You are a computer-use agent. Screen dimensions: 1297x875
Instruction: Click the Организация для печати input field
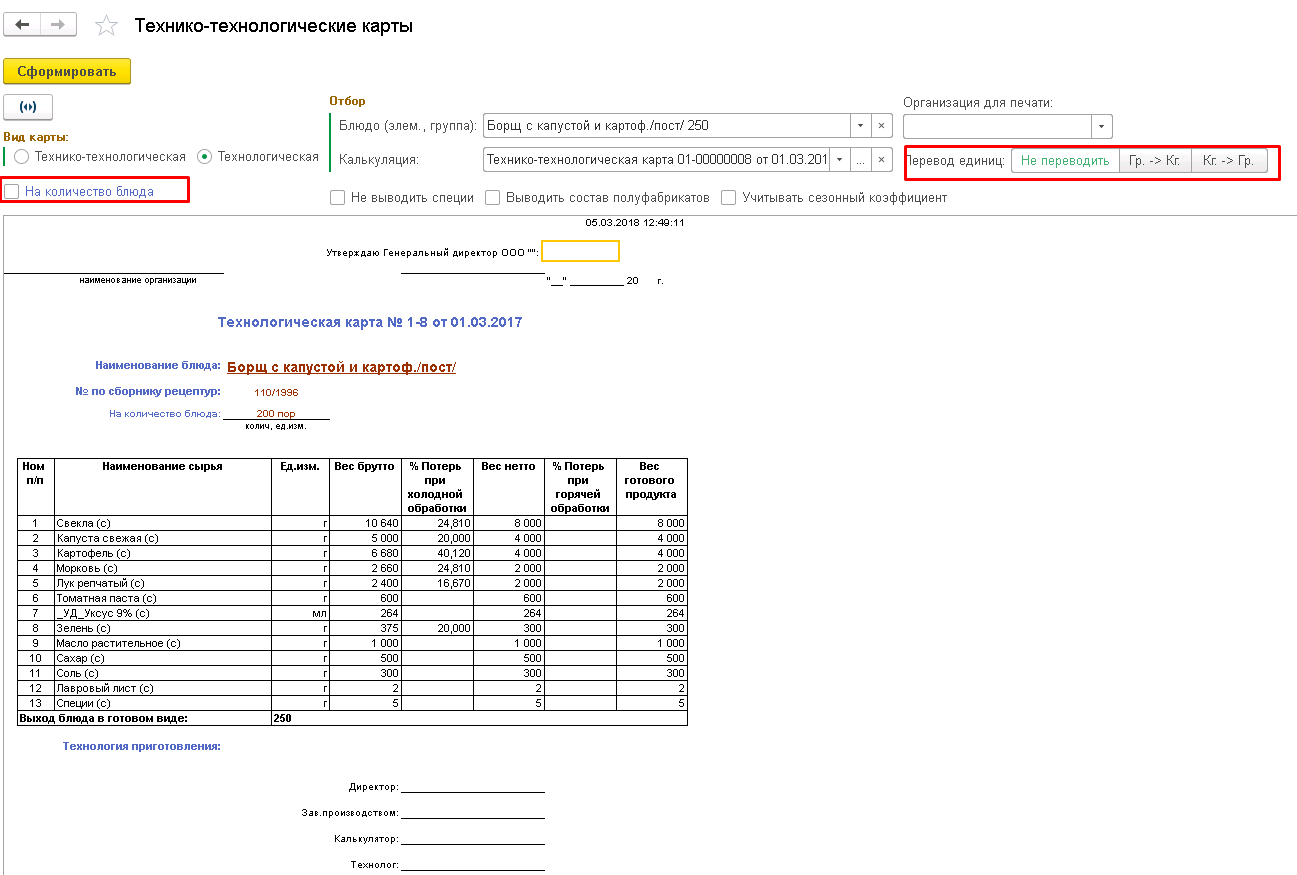pyautogui.click(x=997, y=127)
